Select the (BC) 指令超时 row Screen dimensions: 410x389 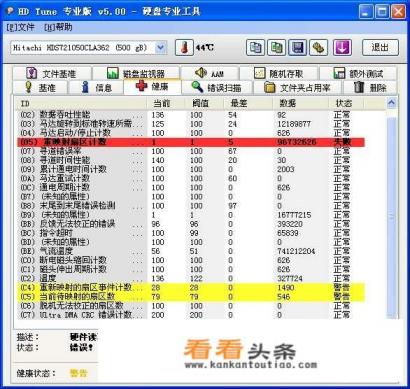tap(191, 233)
